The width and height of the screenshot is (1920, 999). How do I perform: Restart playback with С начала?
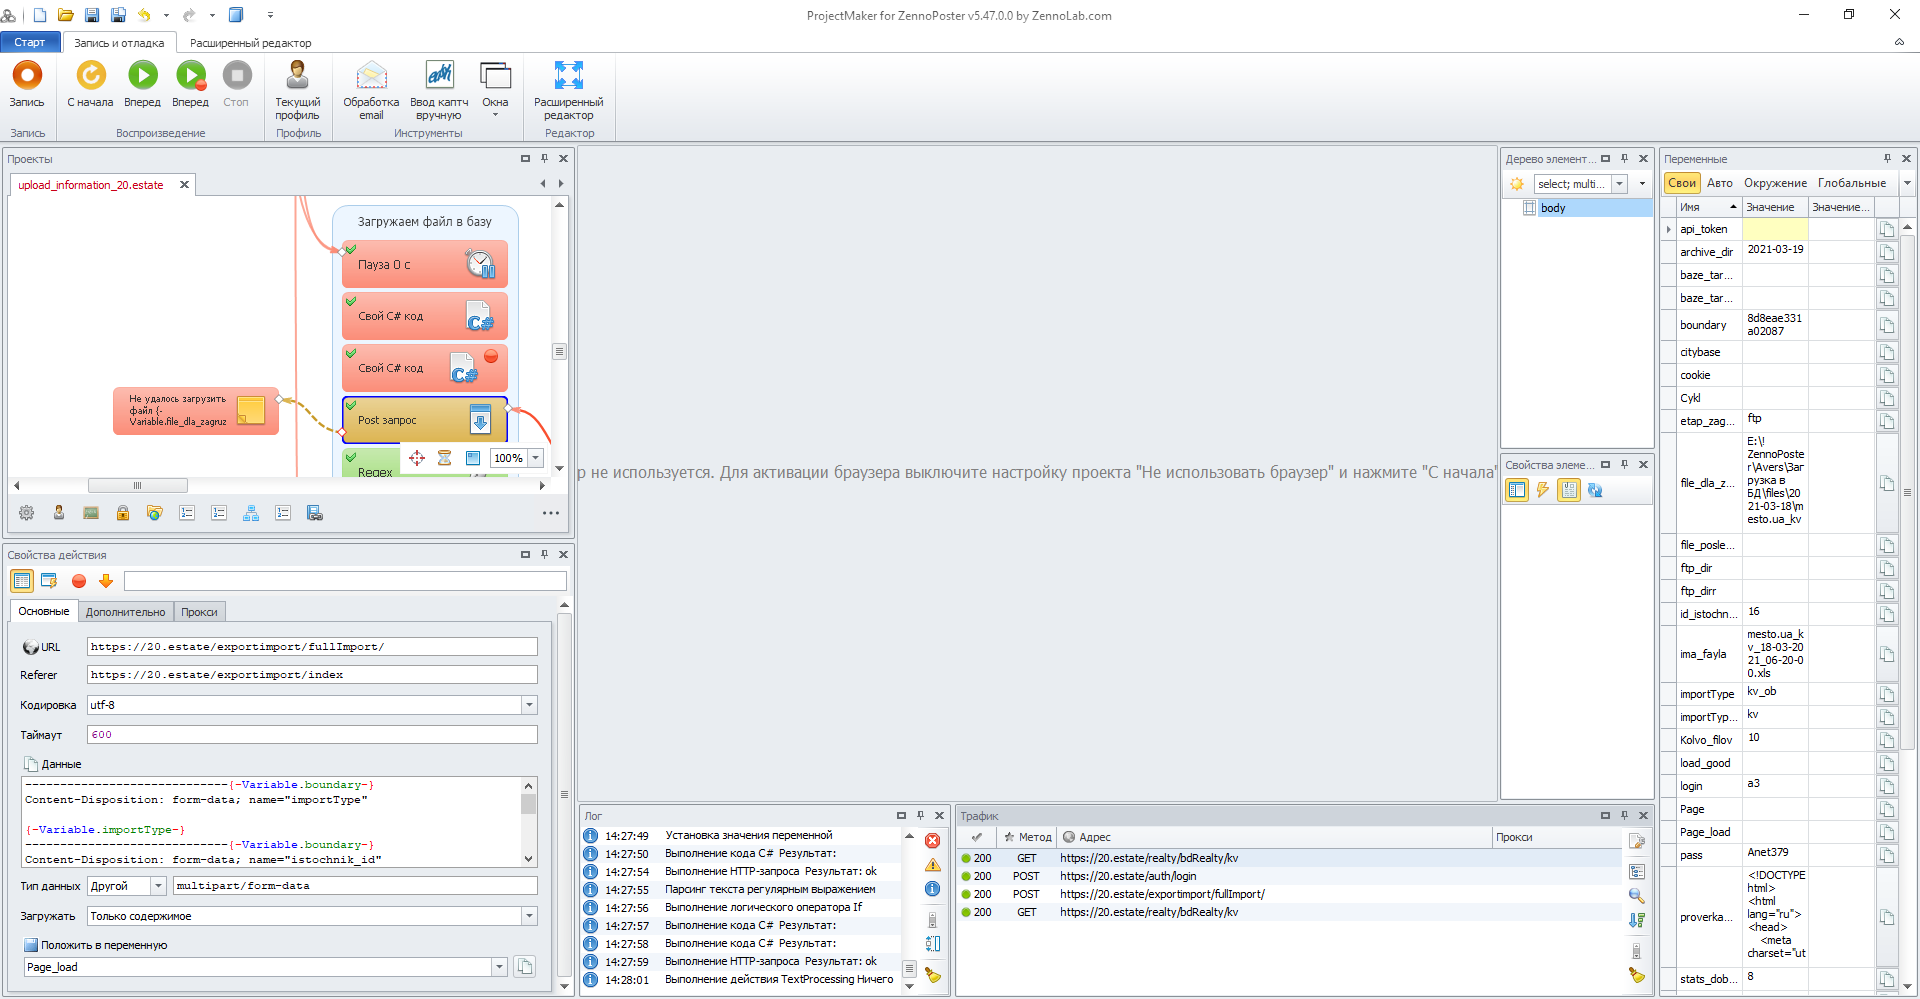pyautogui.click(x=90, y=84)
